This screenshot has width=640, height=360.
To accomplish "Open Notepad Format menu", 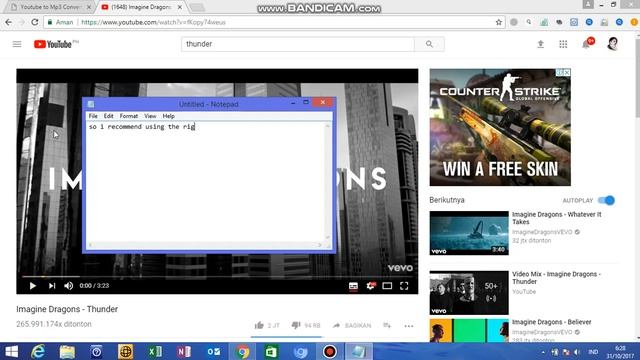I will (x=129, y=116).
